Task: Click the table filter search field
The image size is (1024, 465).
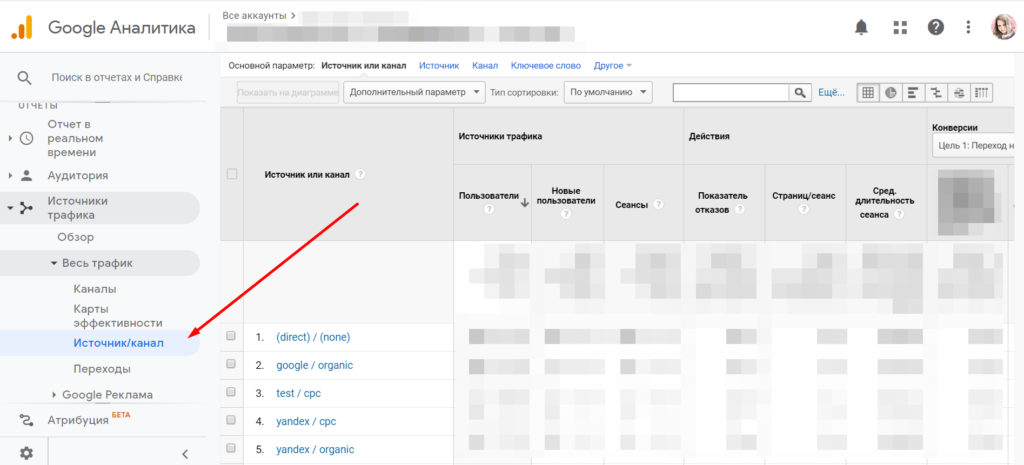Action: pos(730,93)
